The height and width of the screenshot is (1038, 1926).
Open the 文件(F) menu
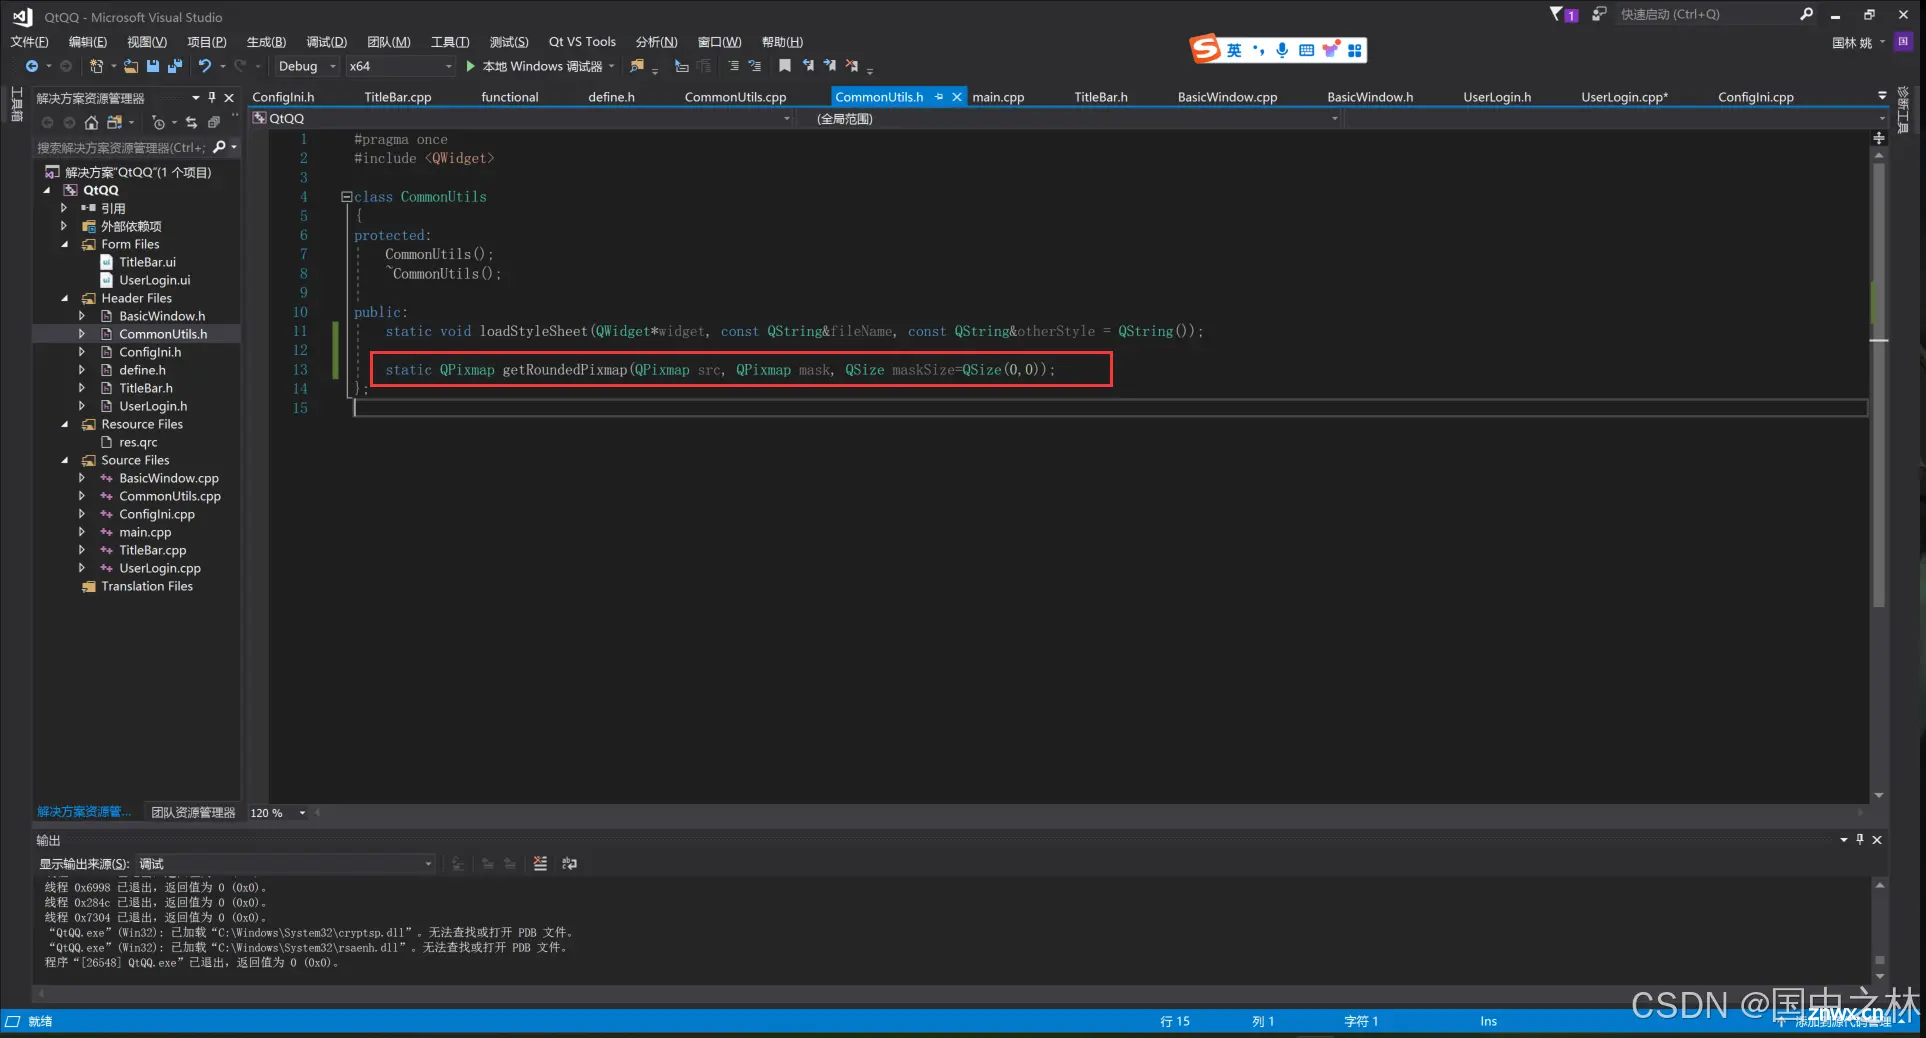click(29, 41)
